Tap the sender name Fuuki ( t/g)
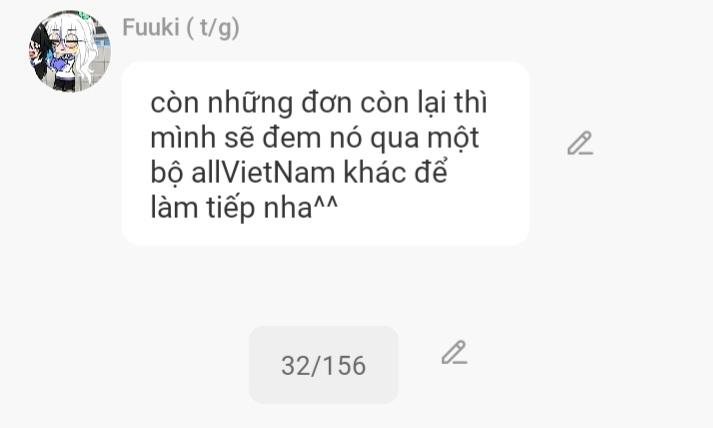Image resolution: width=713 pixels, height=428 pixels. coord(181,27)
